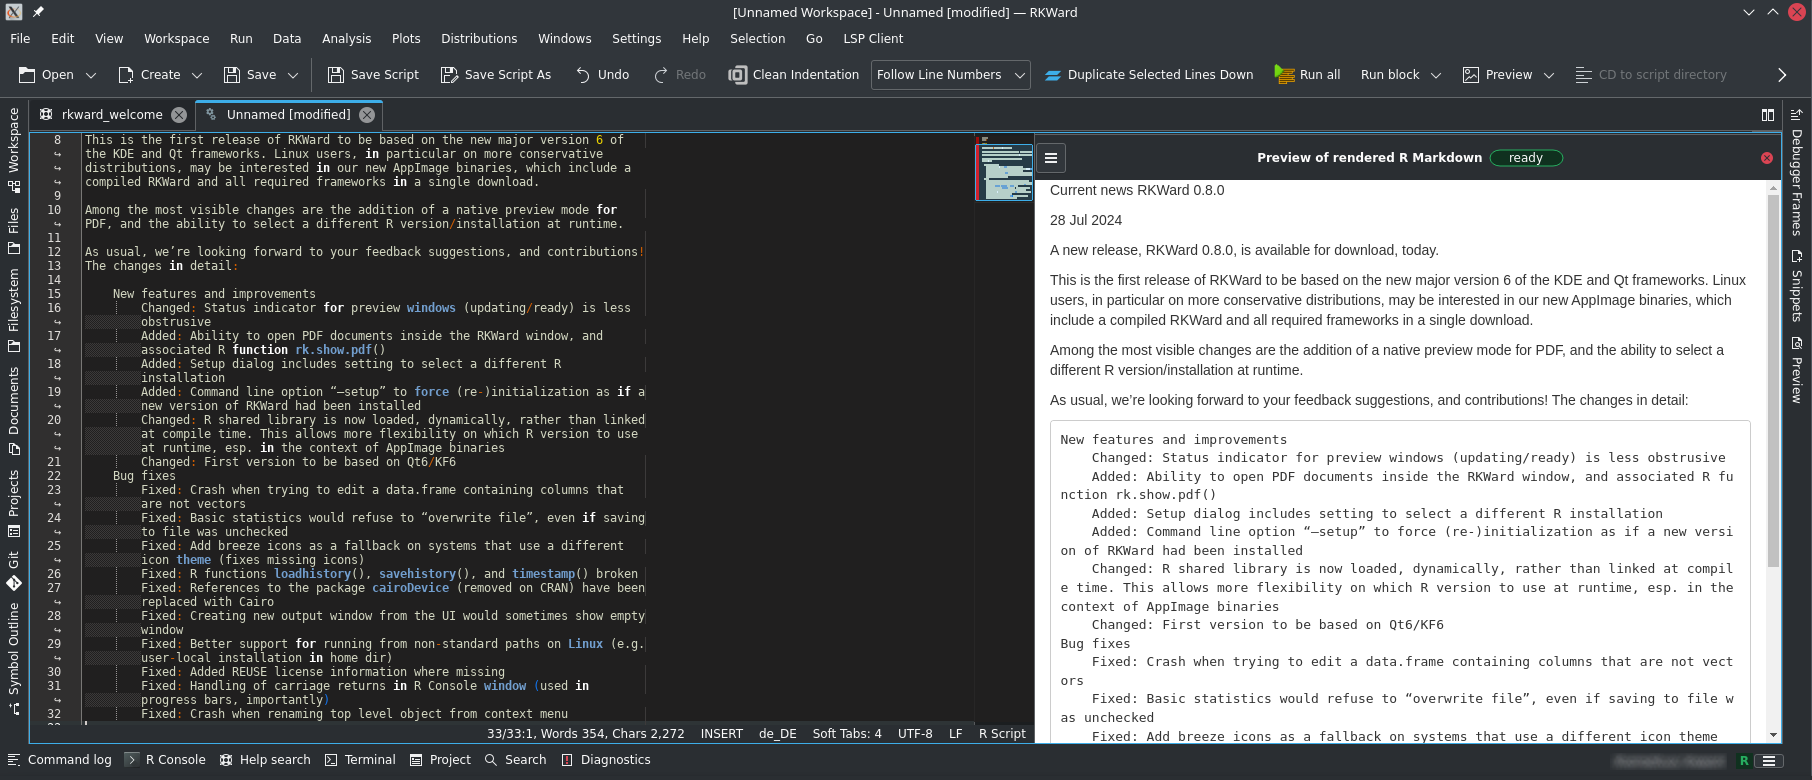Image resolution: width=1812 pixels, height=780 pixels.
Task: Toggle the Git side panel
Action: coord(14,570)
